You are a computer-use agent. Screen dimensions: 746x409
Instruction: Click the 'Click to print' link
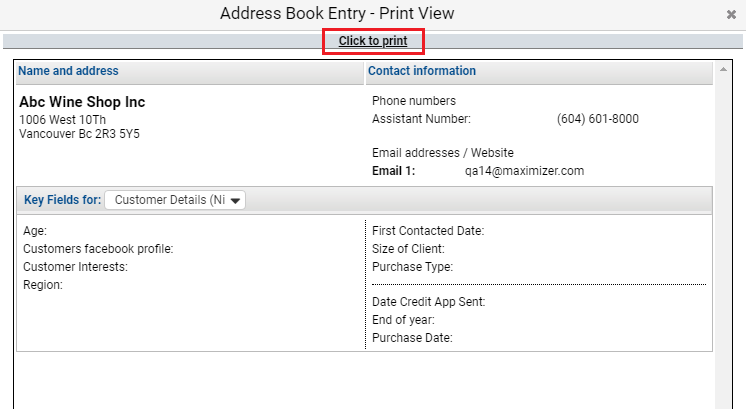click(373, 41)
